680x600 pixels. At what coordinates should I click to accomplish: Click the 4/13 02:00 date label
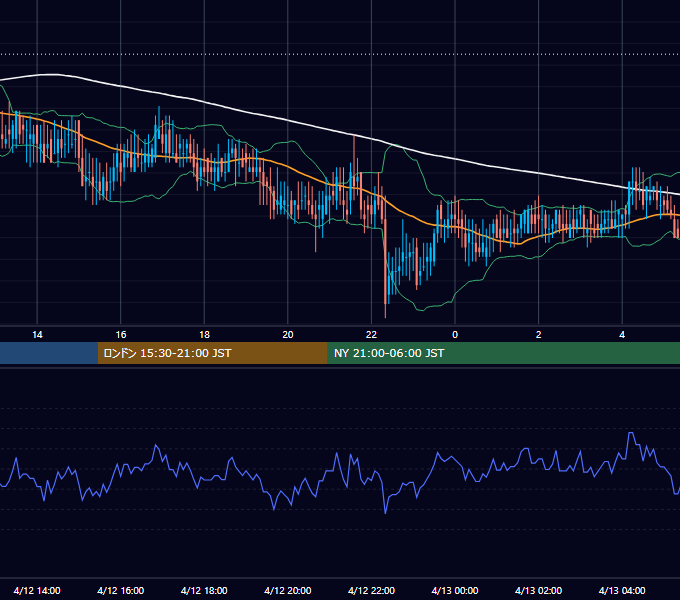click(x=538, y=590)
